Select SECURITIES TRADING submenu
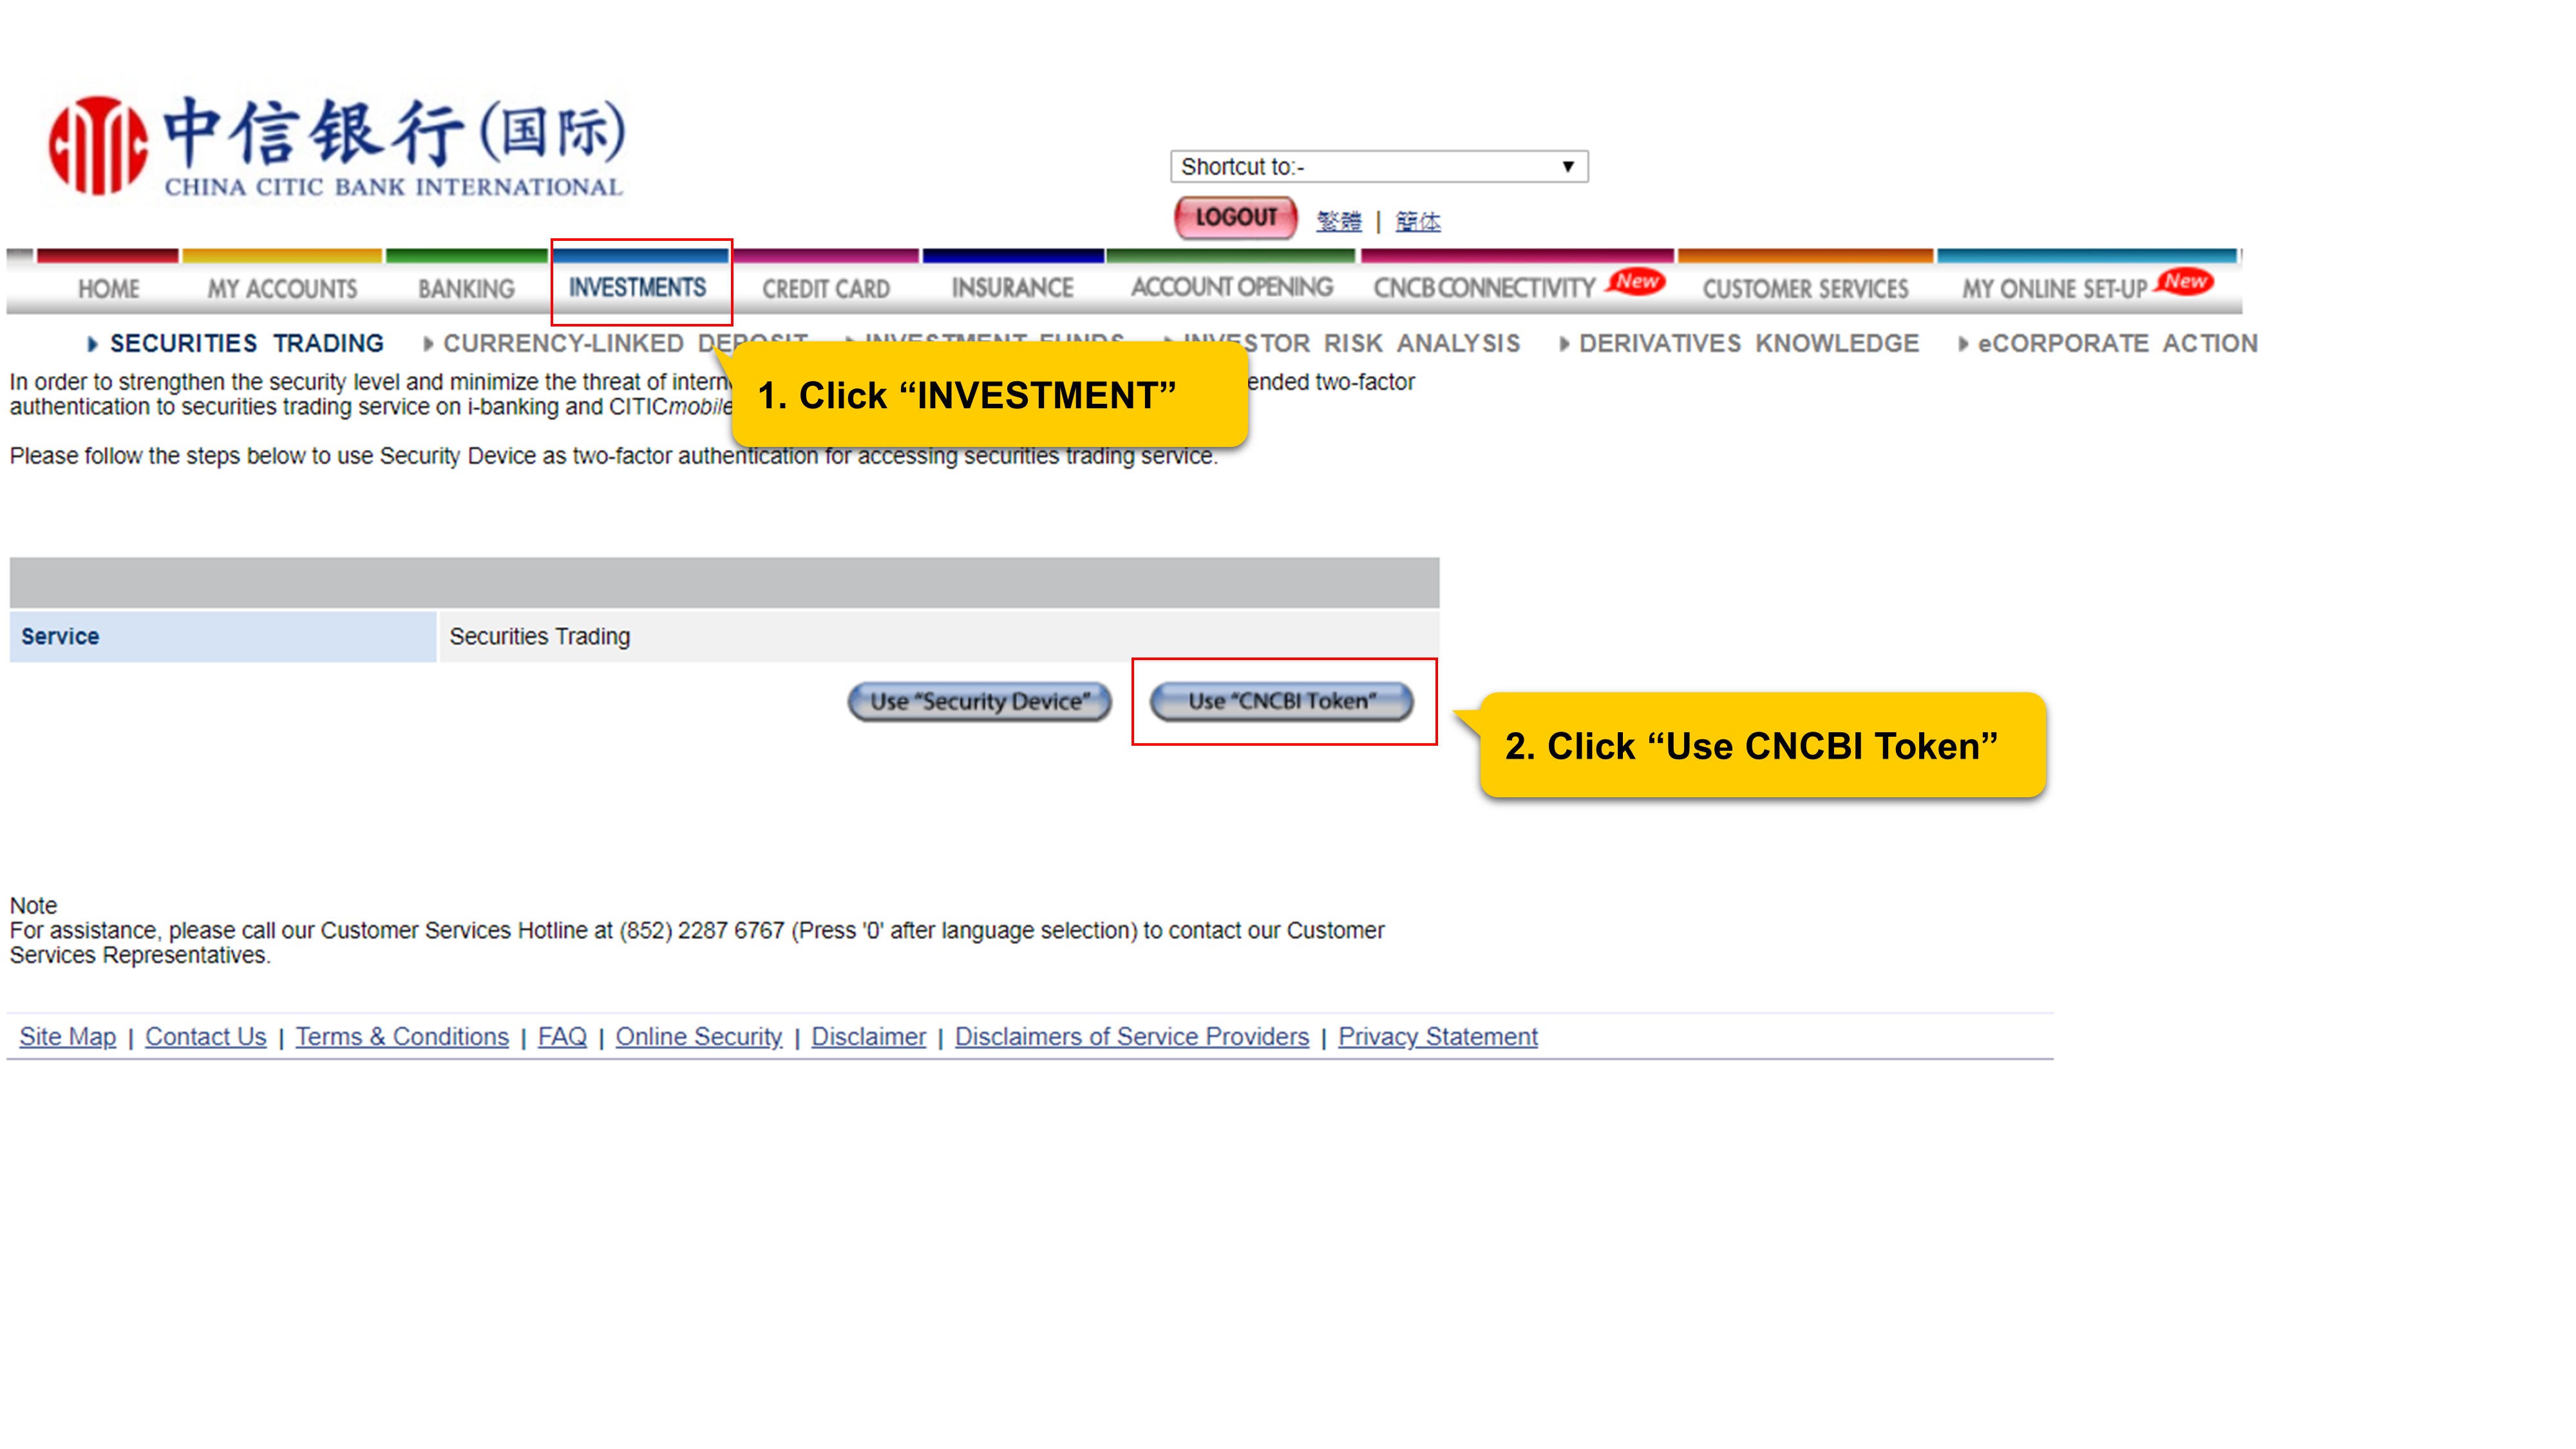This screenshot has height=1449, width=2576. tap(247, 344)
